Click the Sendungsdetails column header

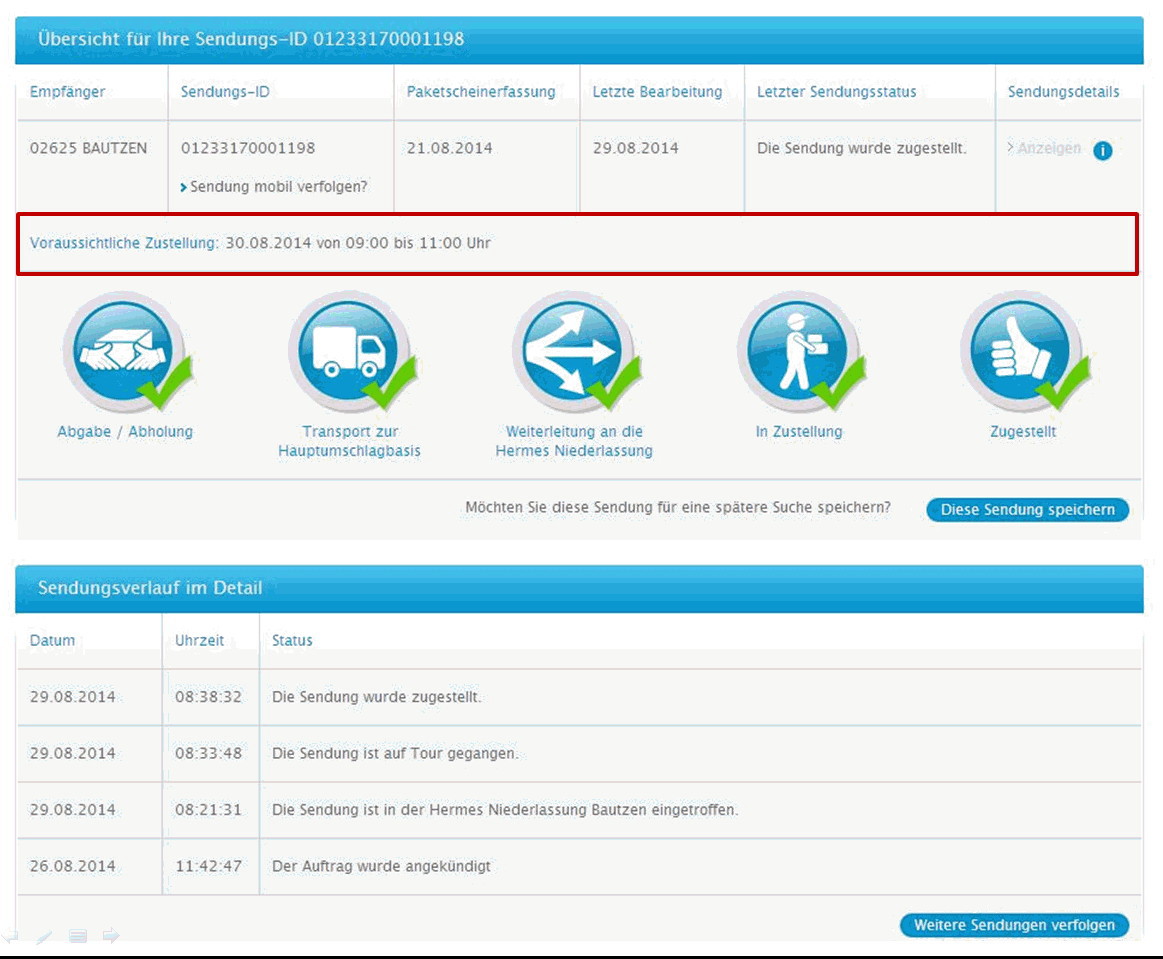(x=1063, y=92)
